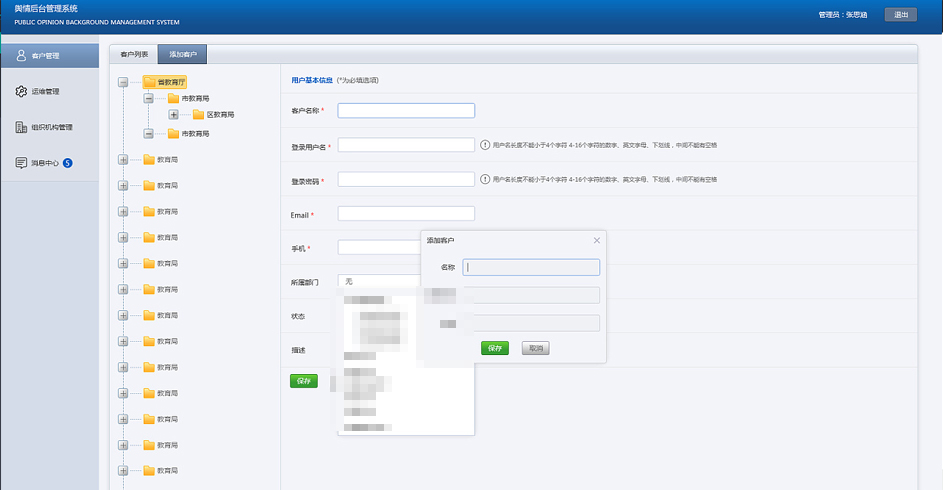Click the 组织机构管理 building icon

21,127
